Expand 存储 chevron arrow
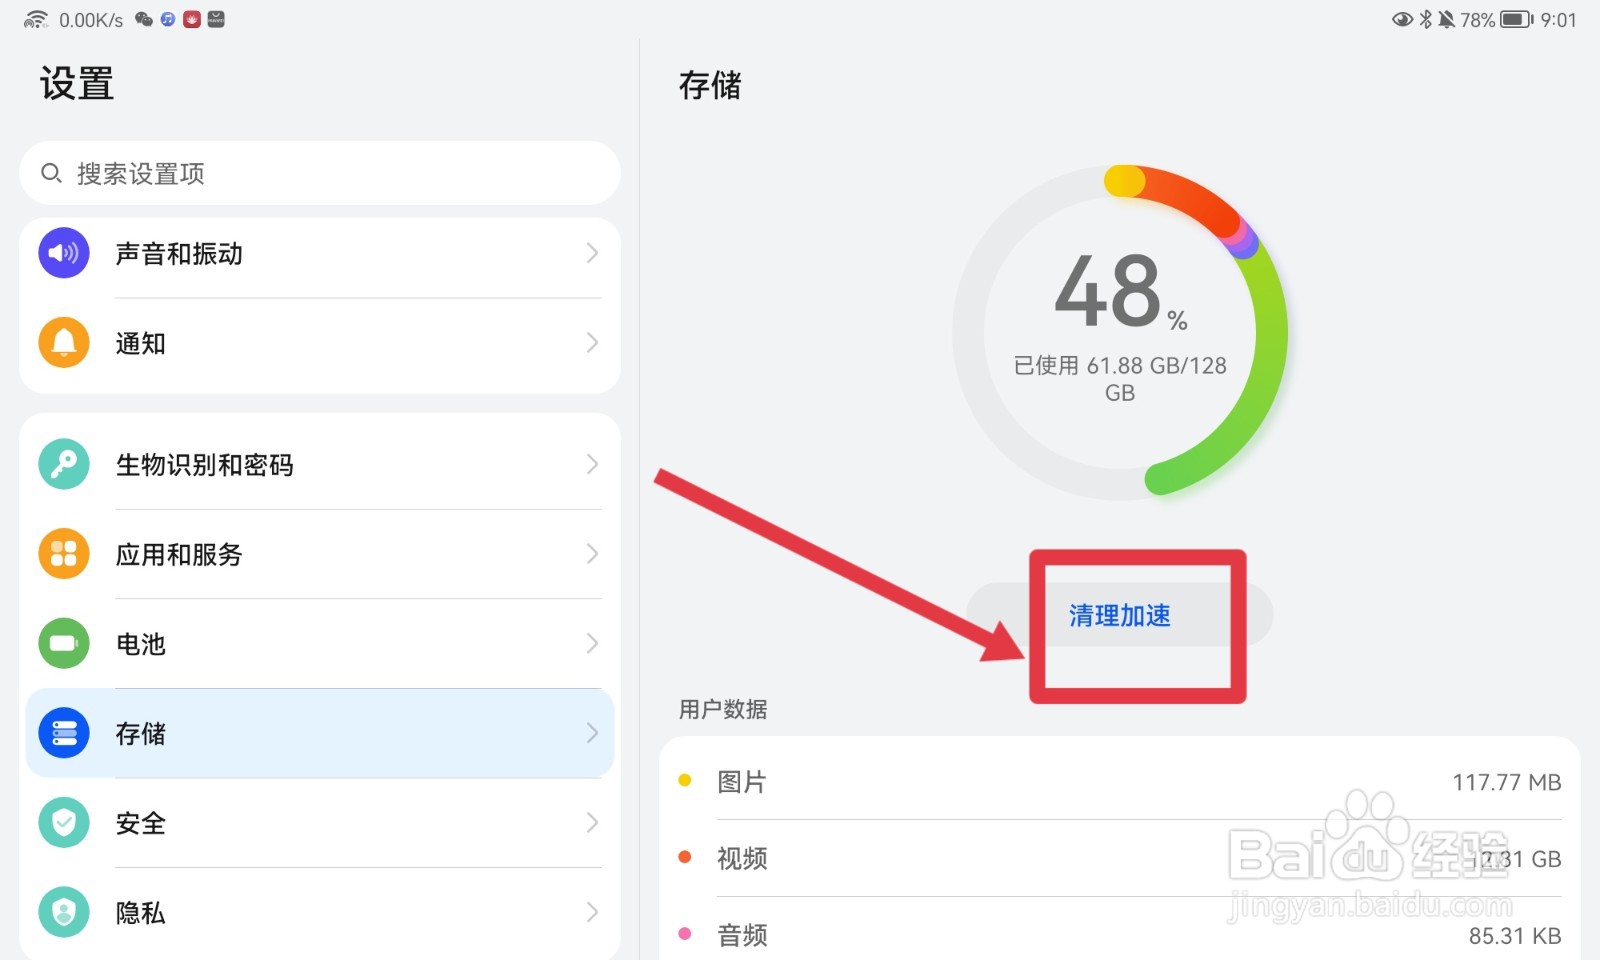1600x960 pixels. click(592, 733)
